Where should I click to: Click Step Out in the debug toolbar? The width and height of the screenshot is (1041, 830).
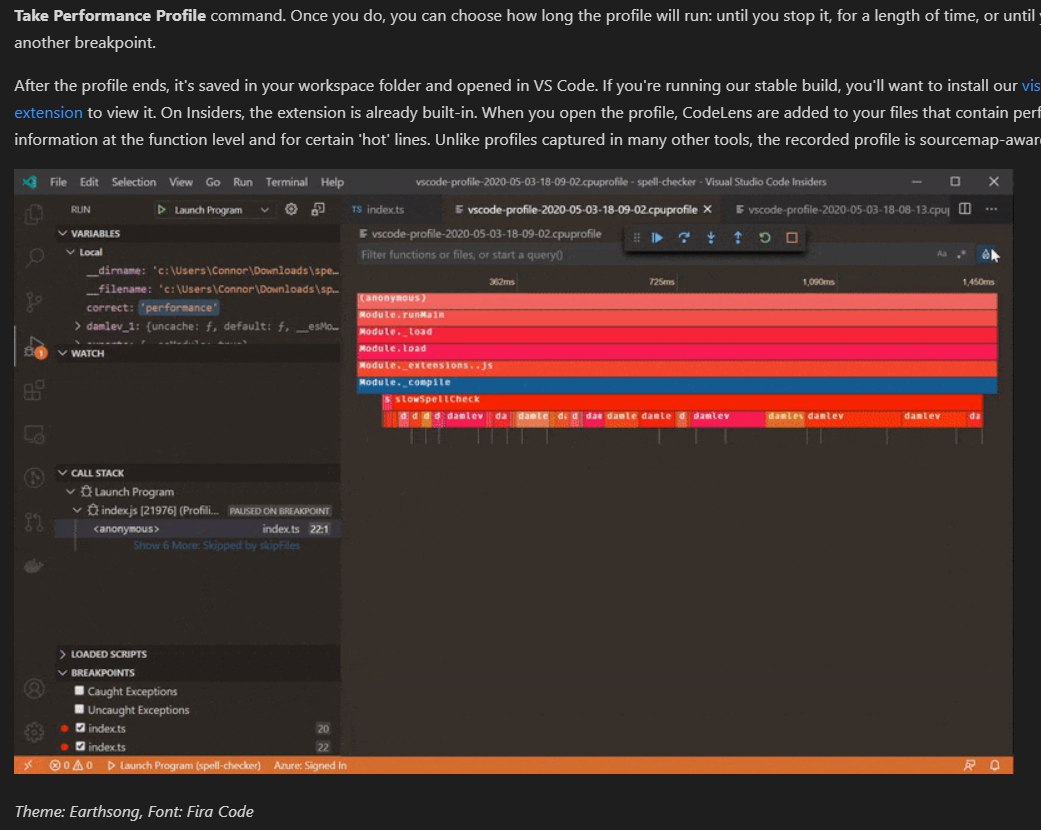click(x=738, y=238)
